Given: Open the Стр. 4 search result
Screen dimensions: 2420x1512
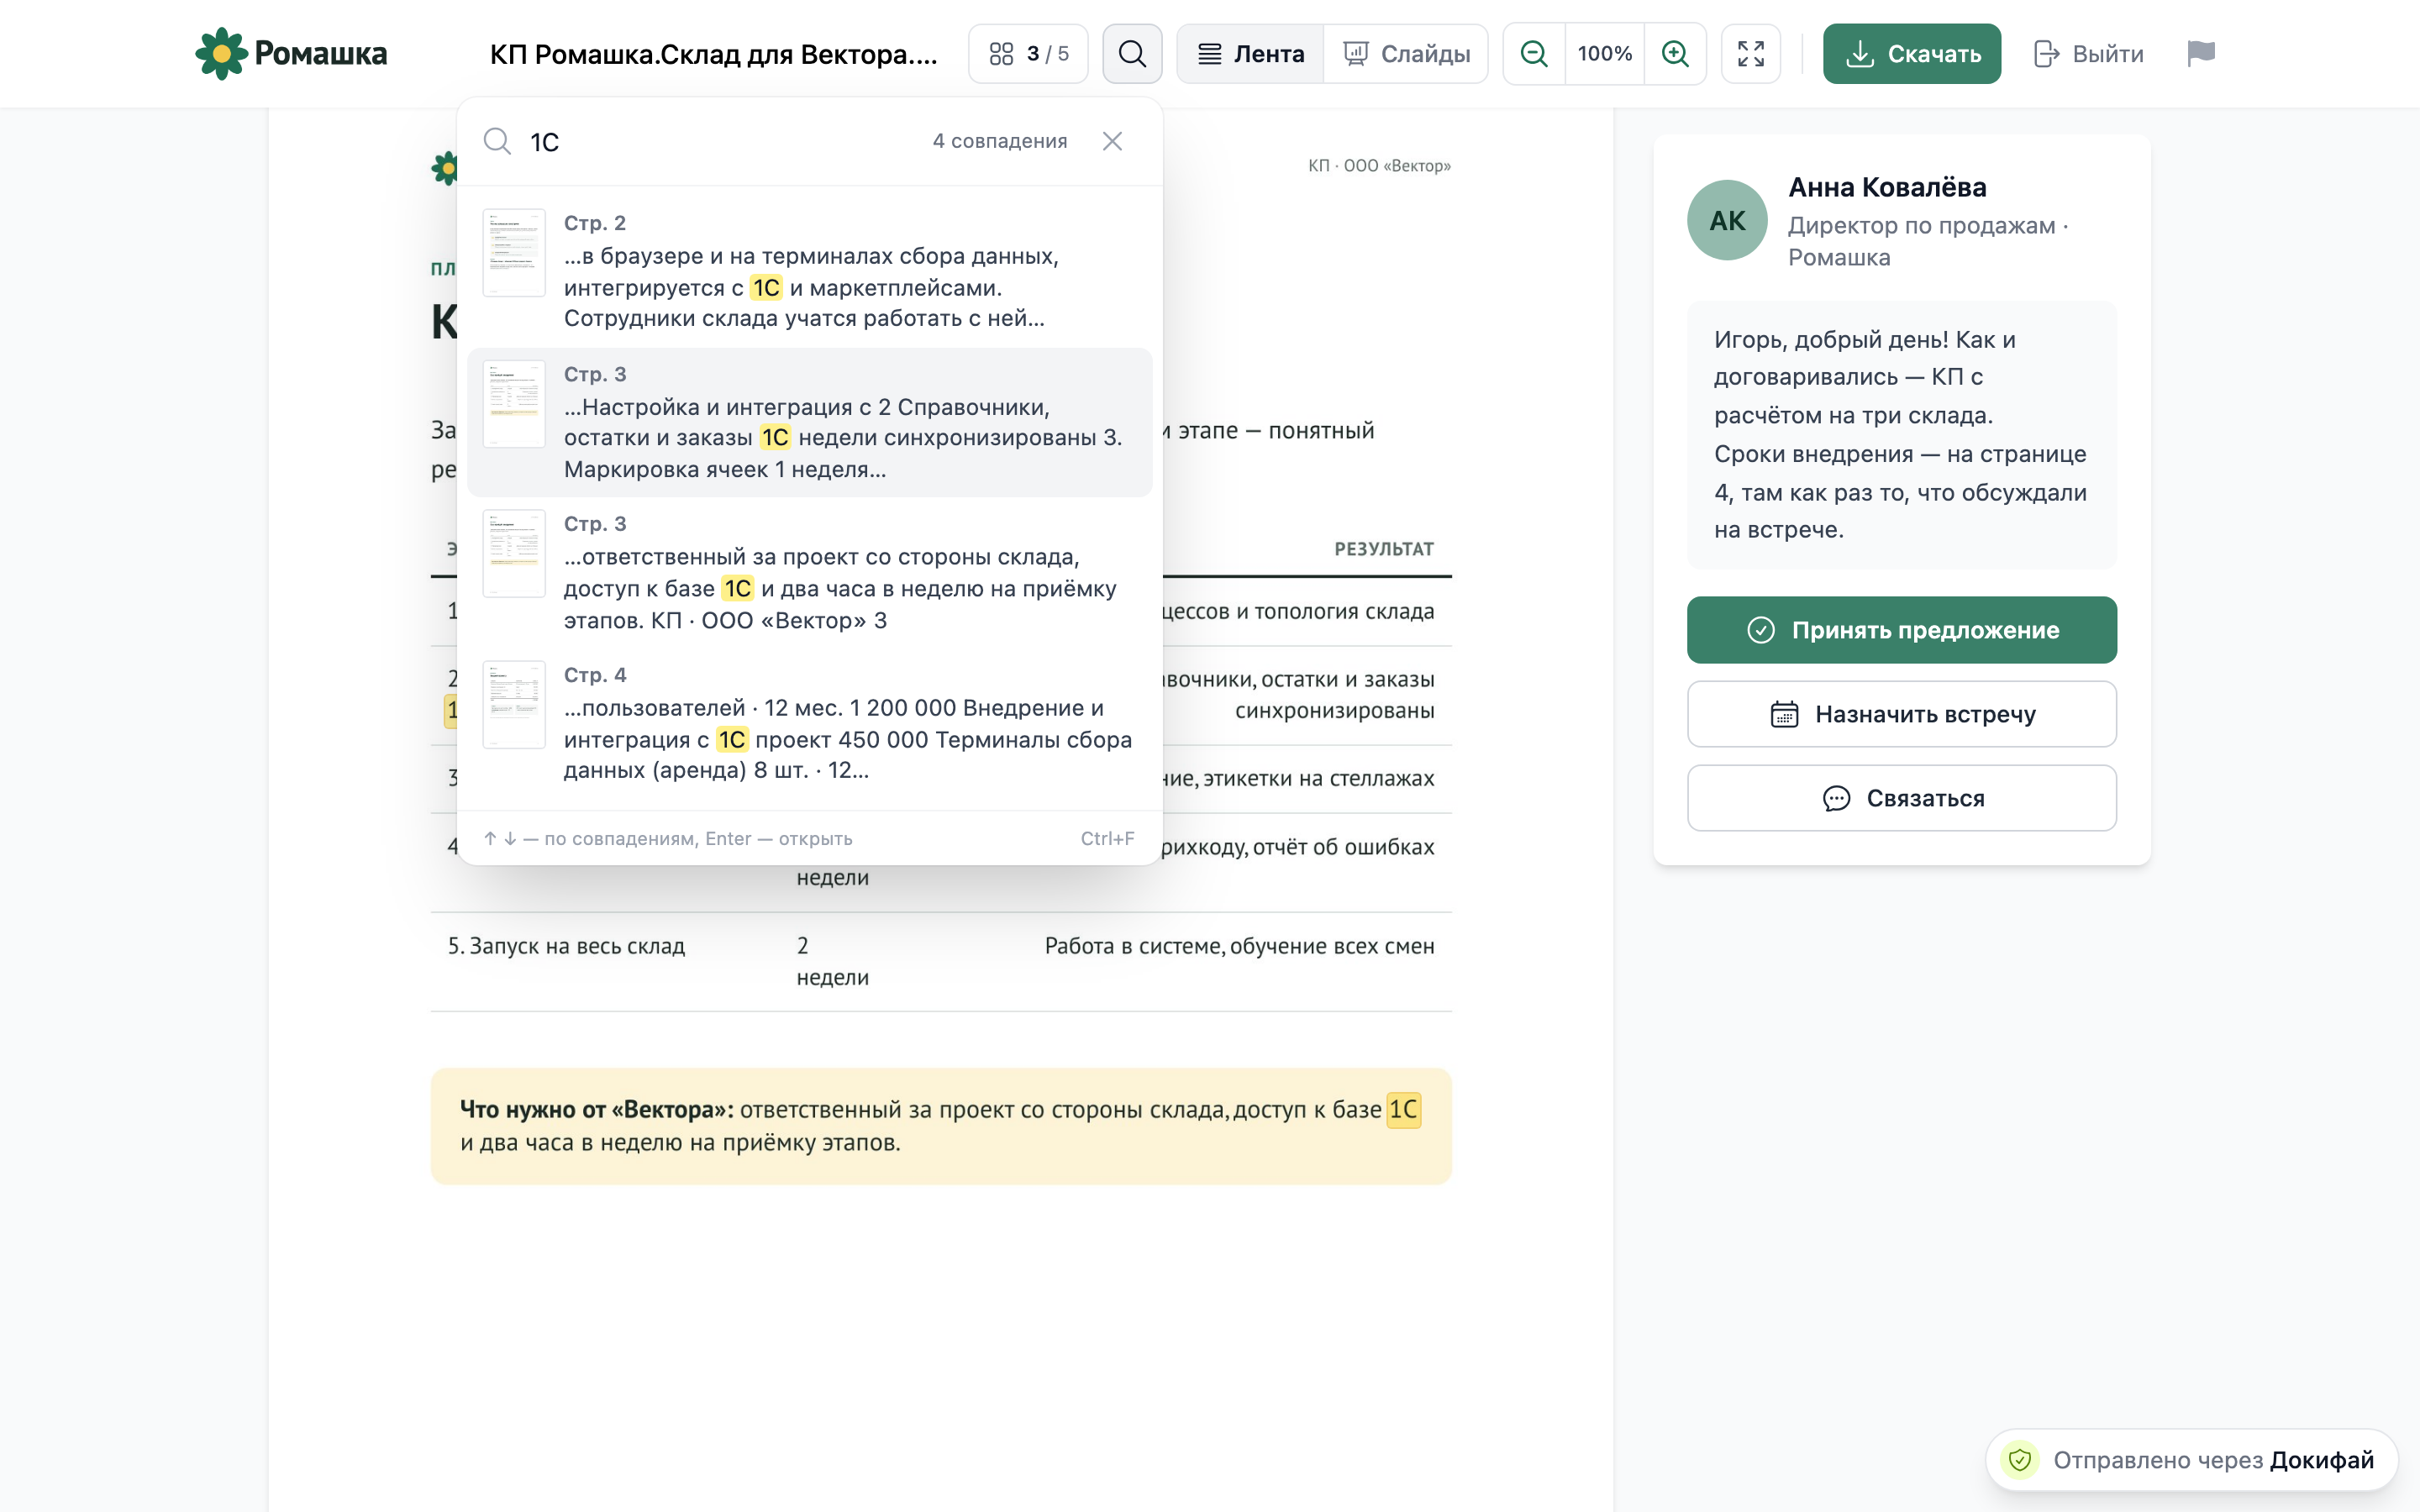Looking at the screenshot, I should coord(810,723).
